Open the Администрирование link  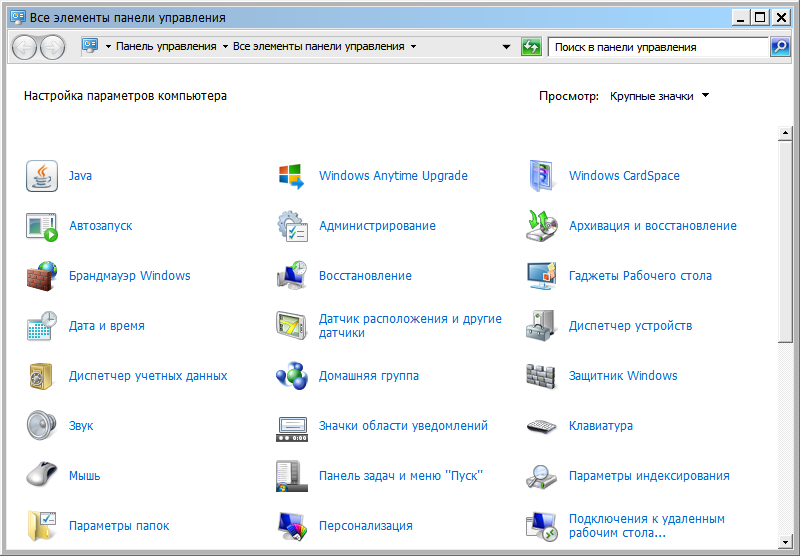click(378, 226)
